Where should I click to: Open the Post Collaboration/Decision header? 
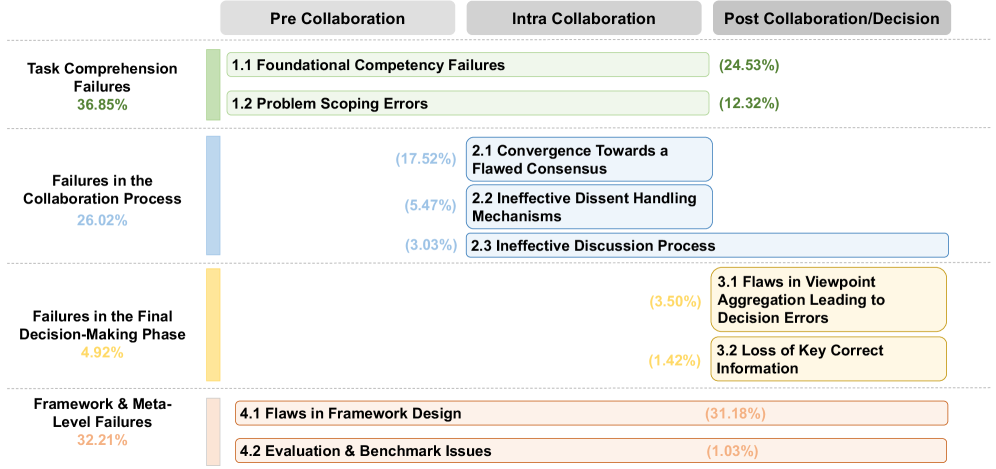(x=831, y=19)
